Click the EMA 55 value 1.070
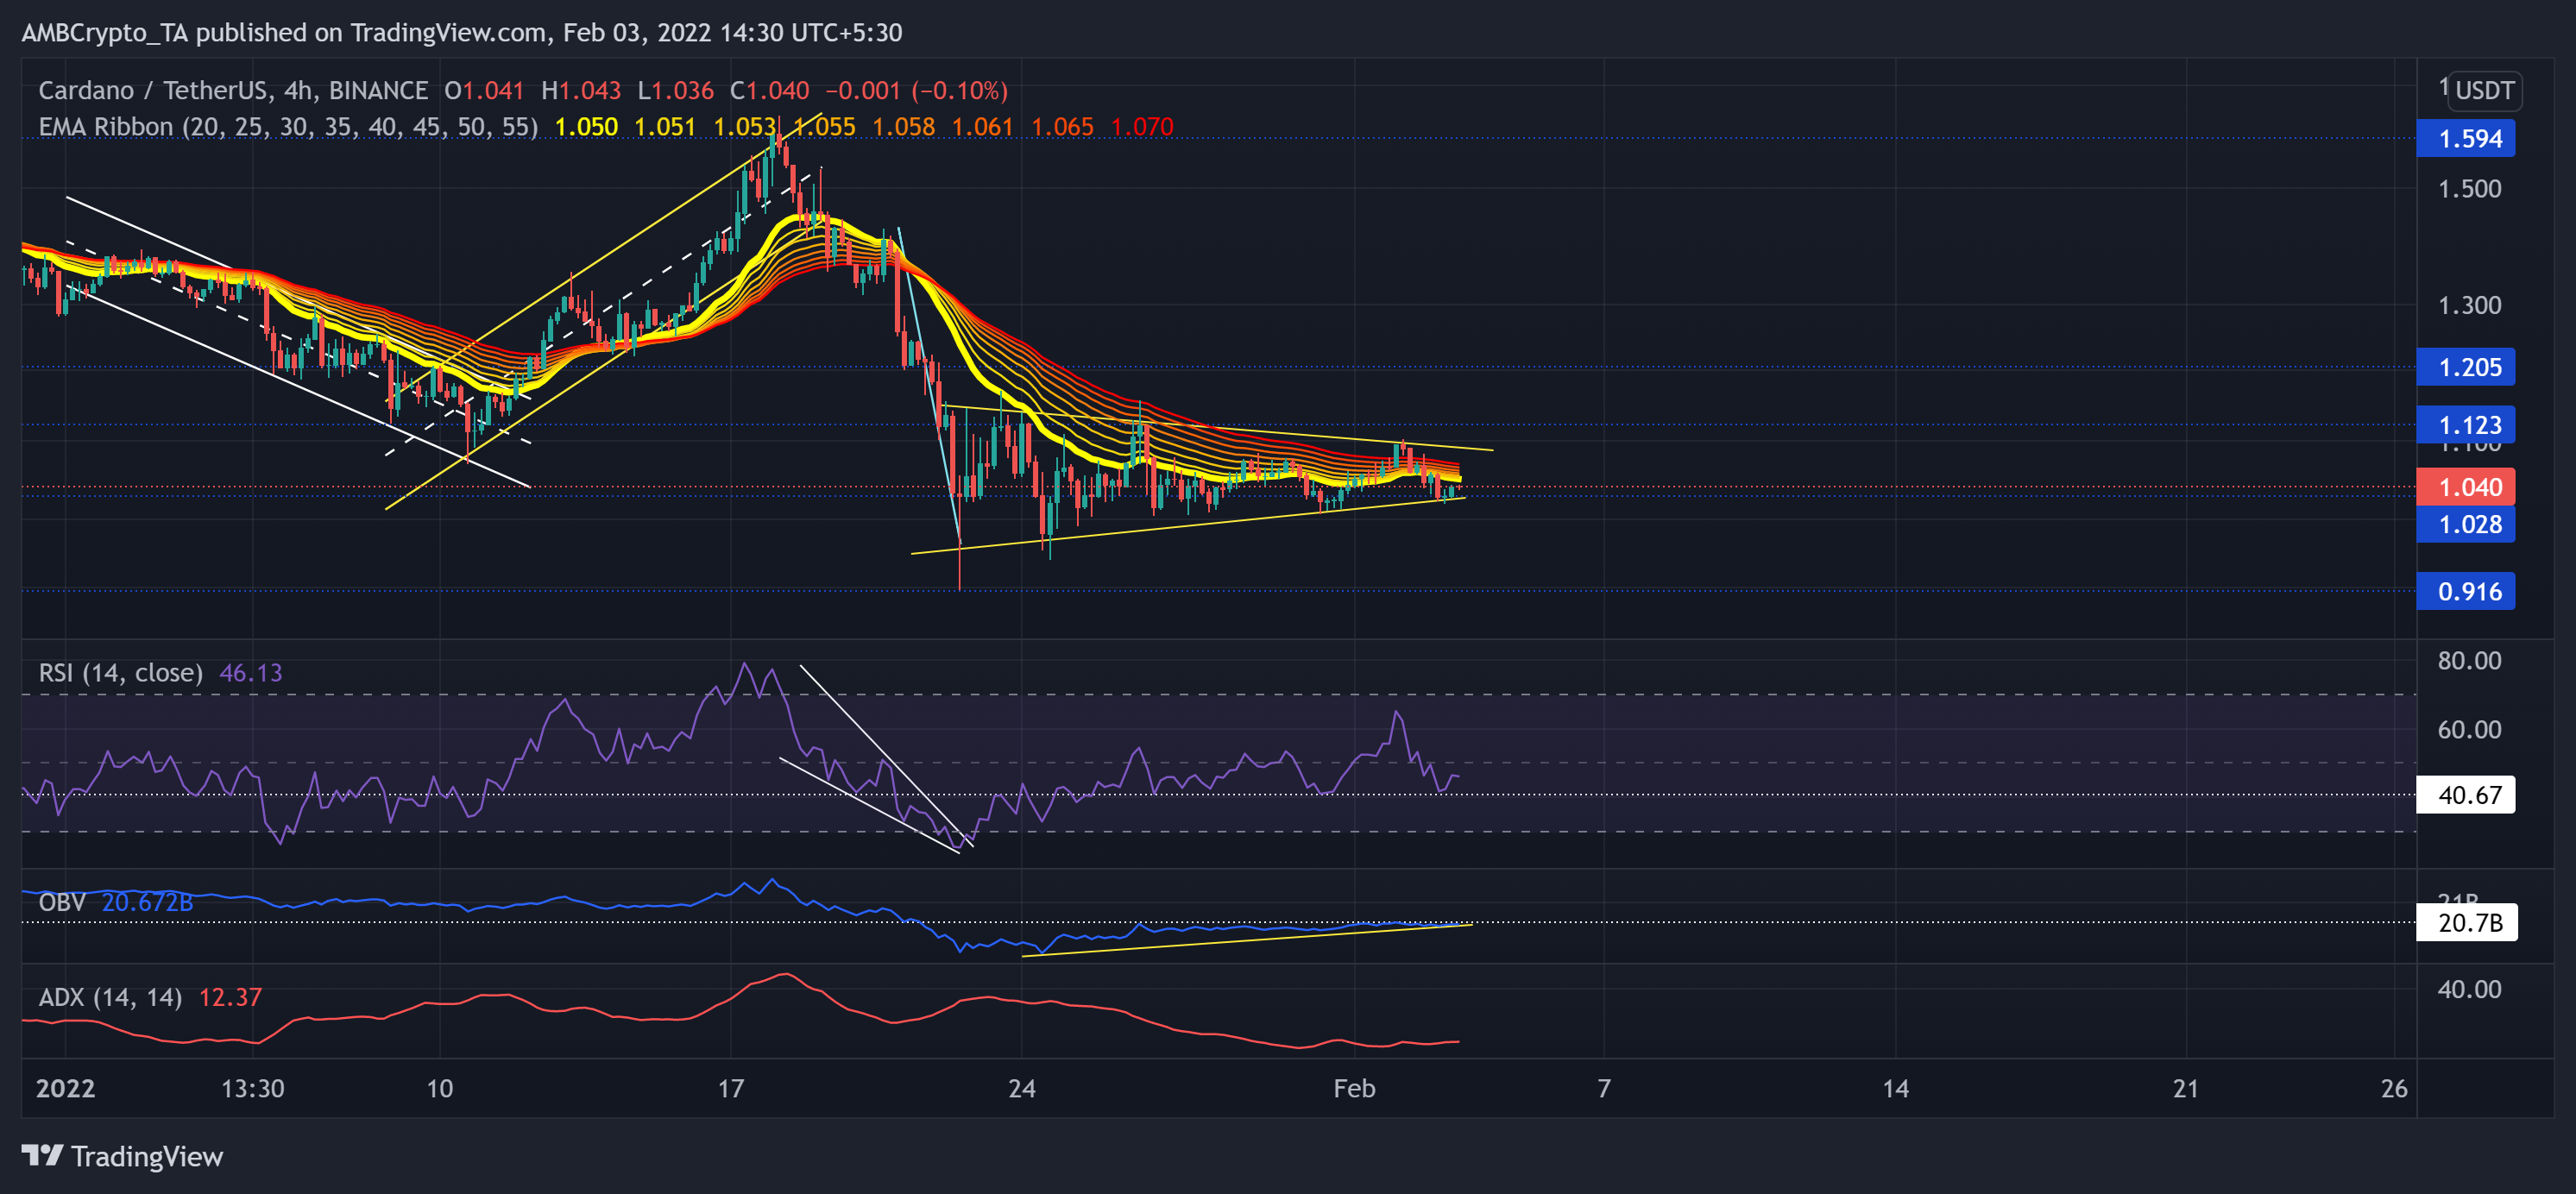 (x=1142, y=127)
